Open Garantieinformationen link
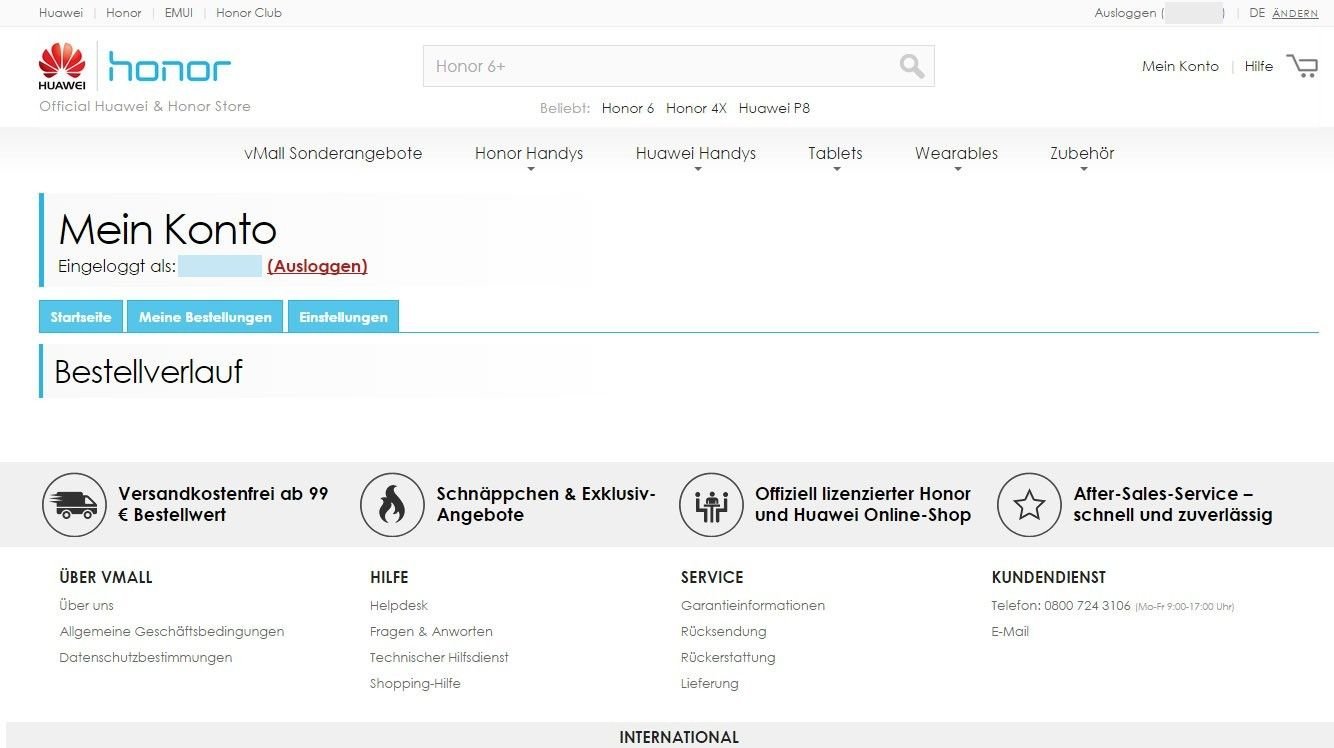1334x748 pixels. (753, 605)
